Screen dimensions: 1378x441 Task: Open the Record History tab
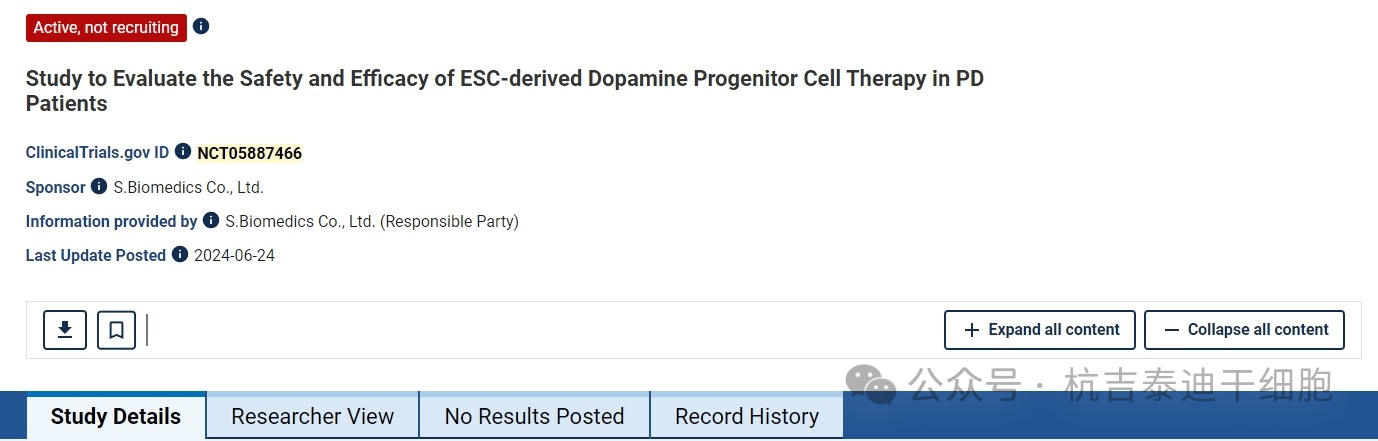tap(746, 416)
